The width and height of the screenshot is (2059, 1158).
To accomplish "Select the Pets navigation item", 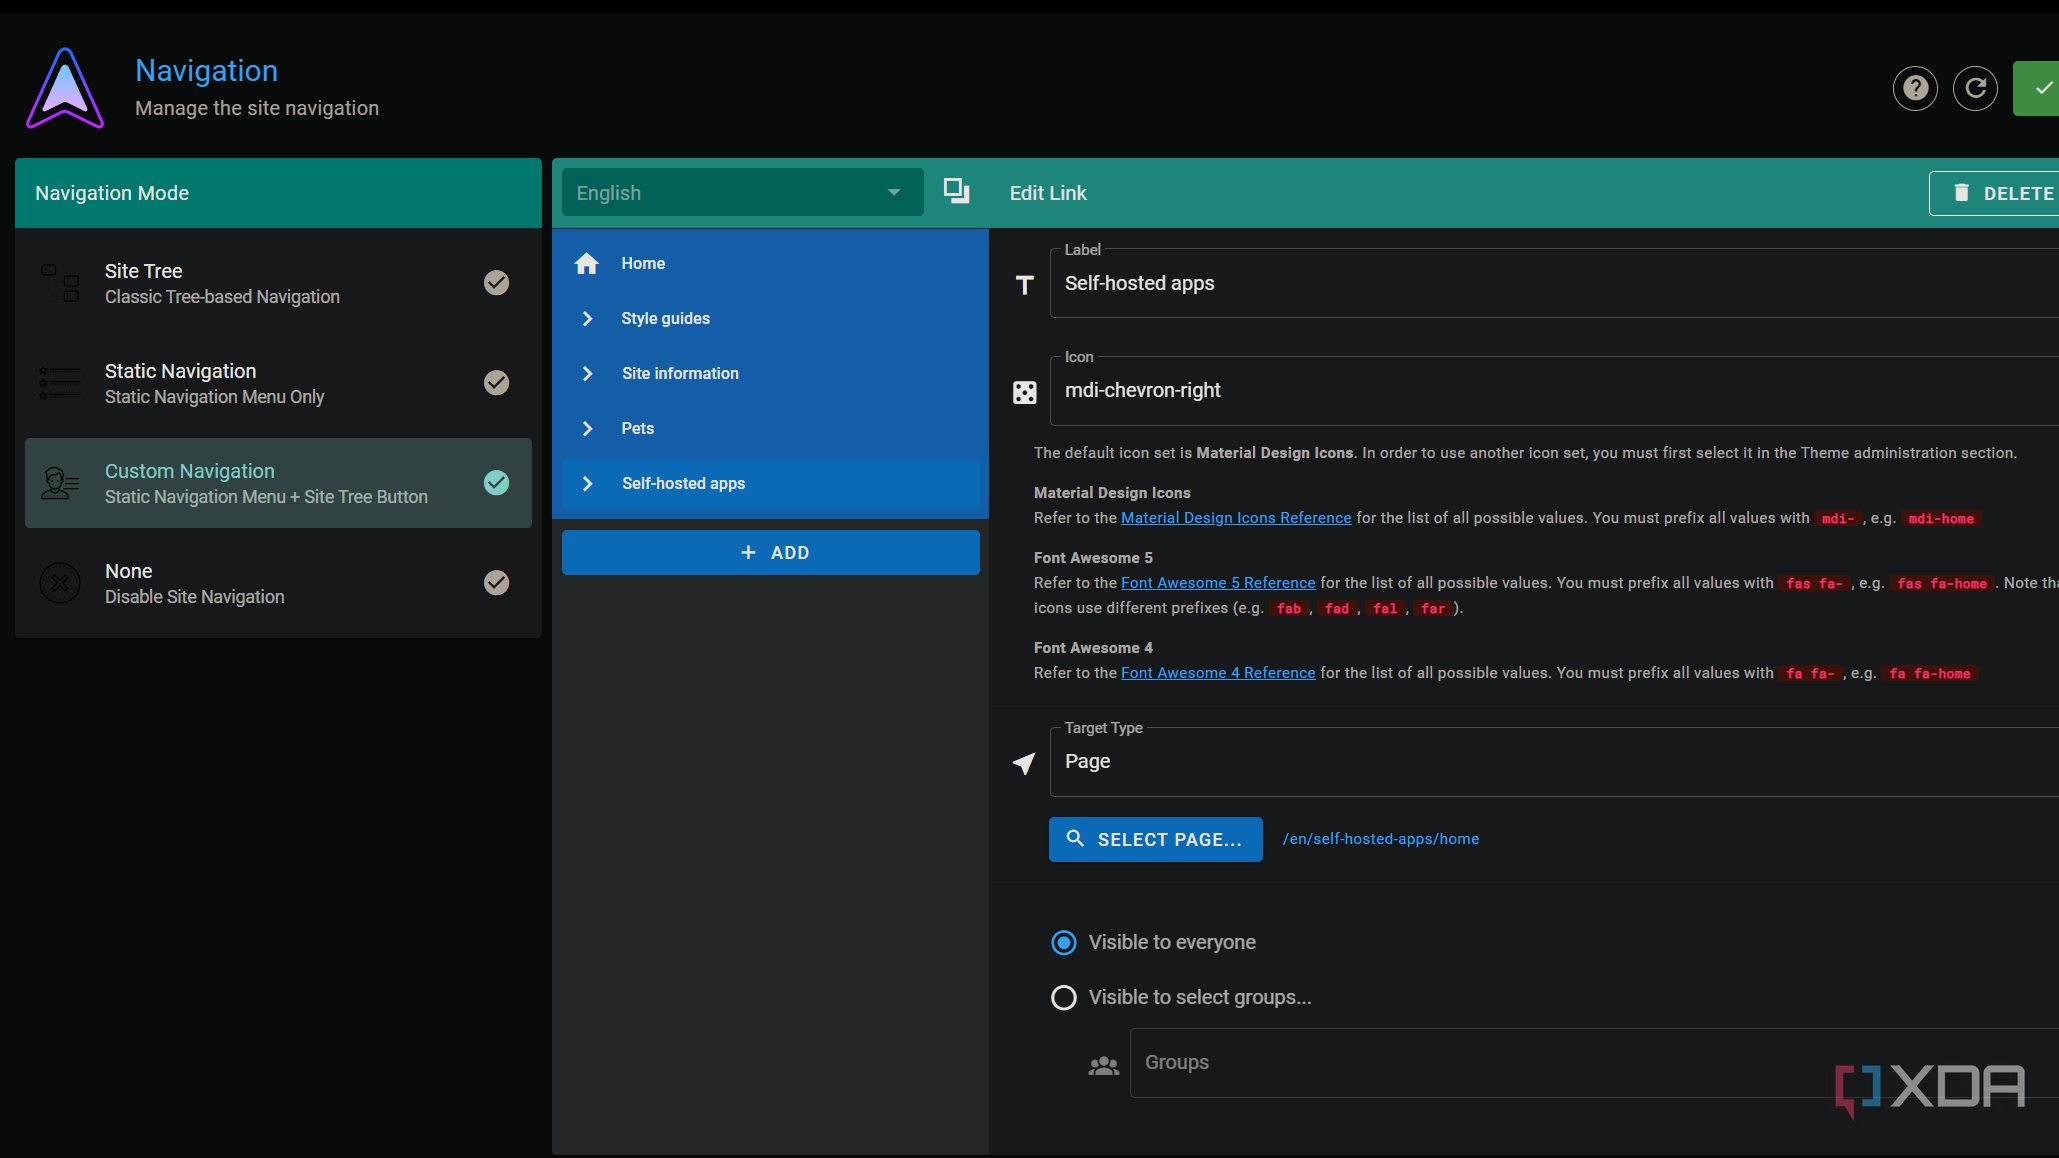I will click(637, 429).
